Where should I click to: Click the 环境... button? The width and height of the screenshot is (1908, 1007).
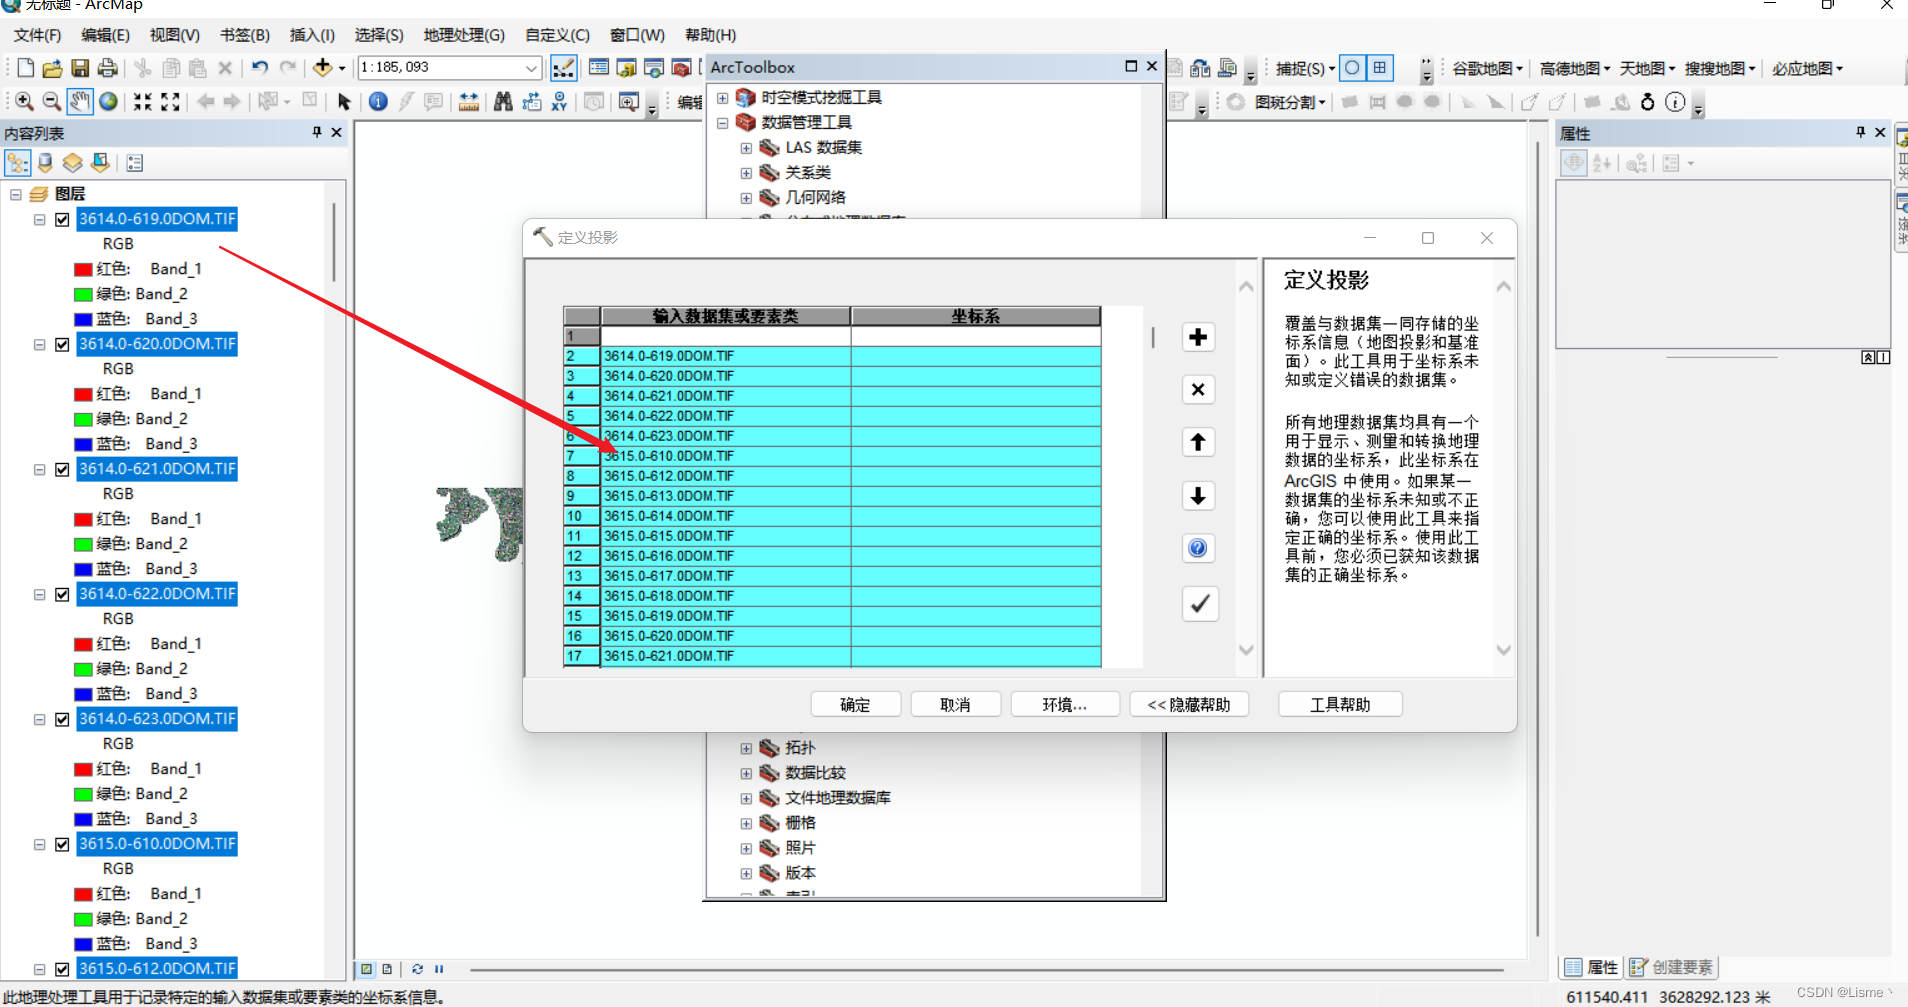click(1064, 704)
